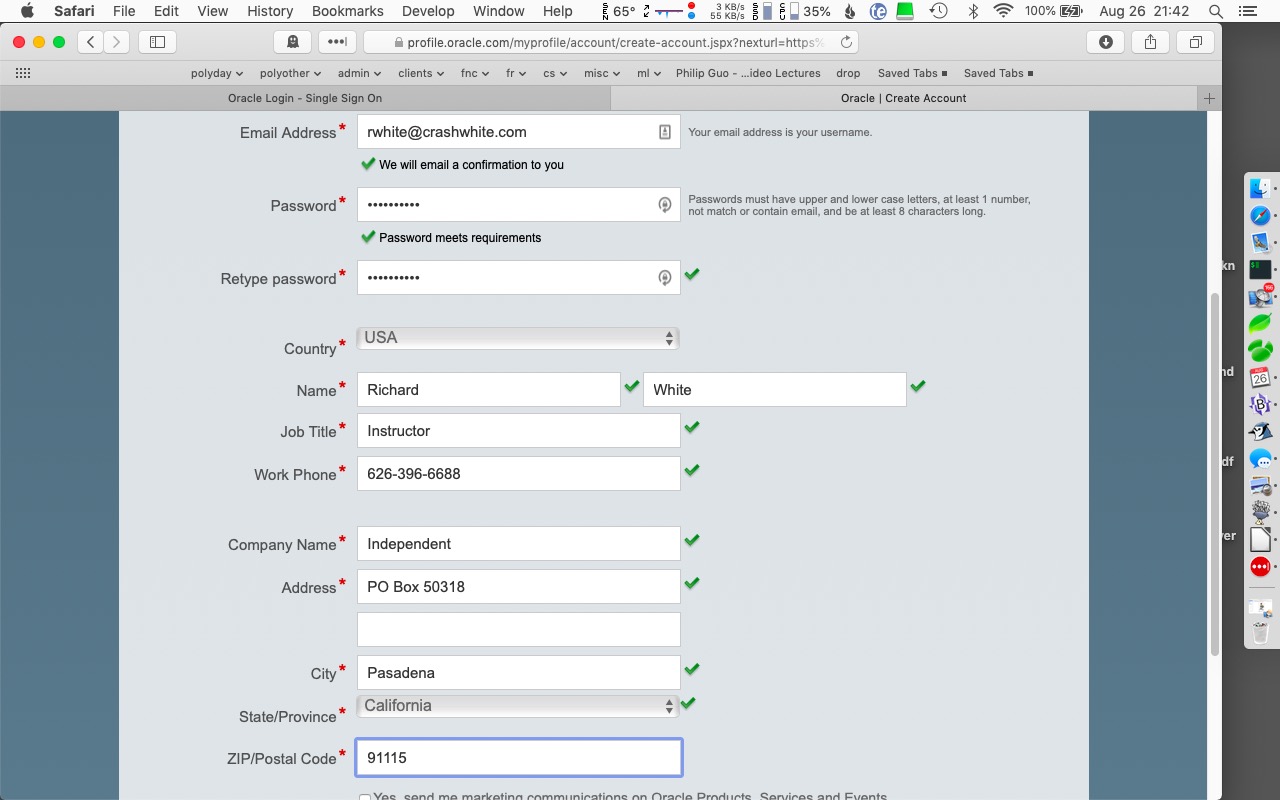Click the Work Phone input field

click(518, 474)
